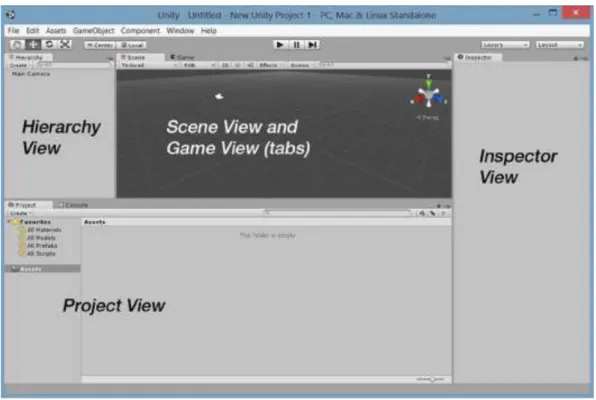Select the Rotate tool
This screenshot has width=596, height=400.
click(49, 44)
